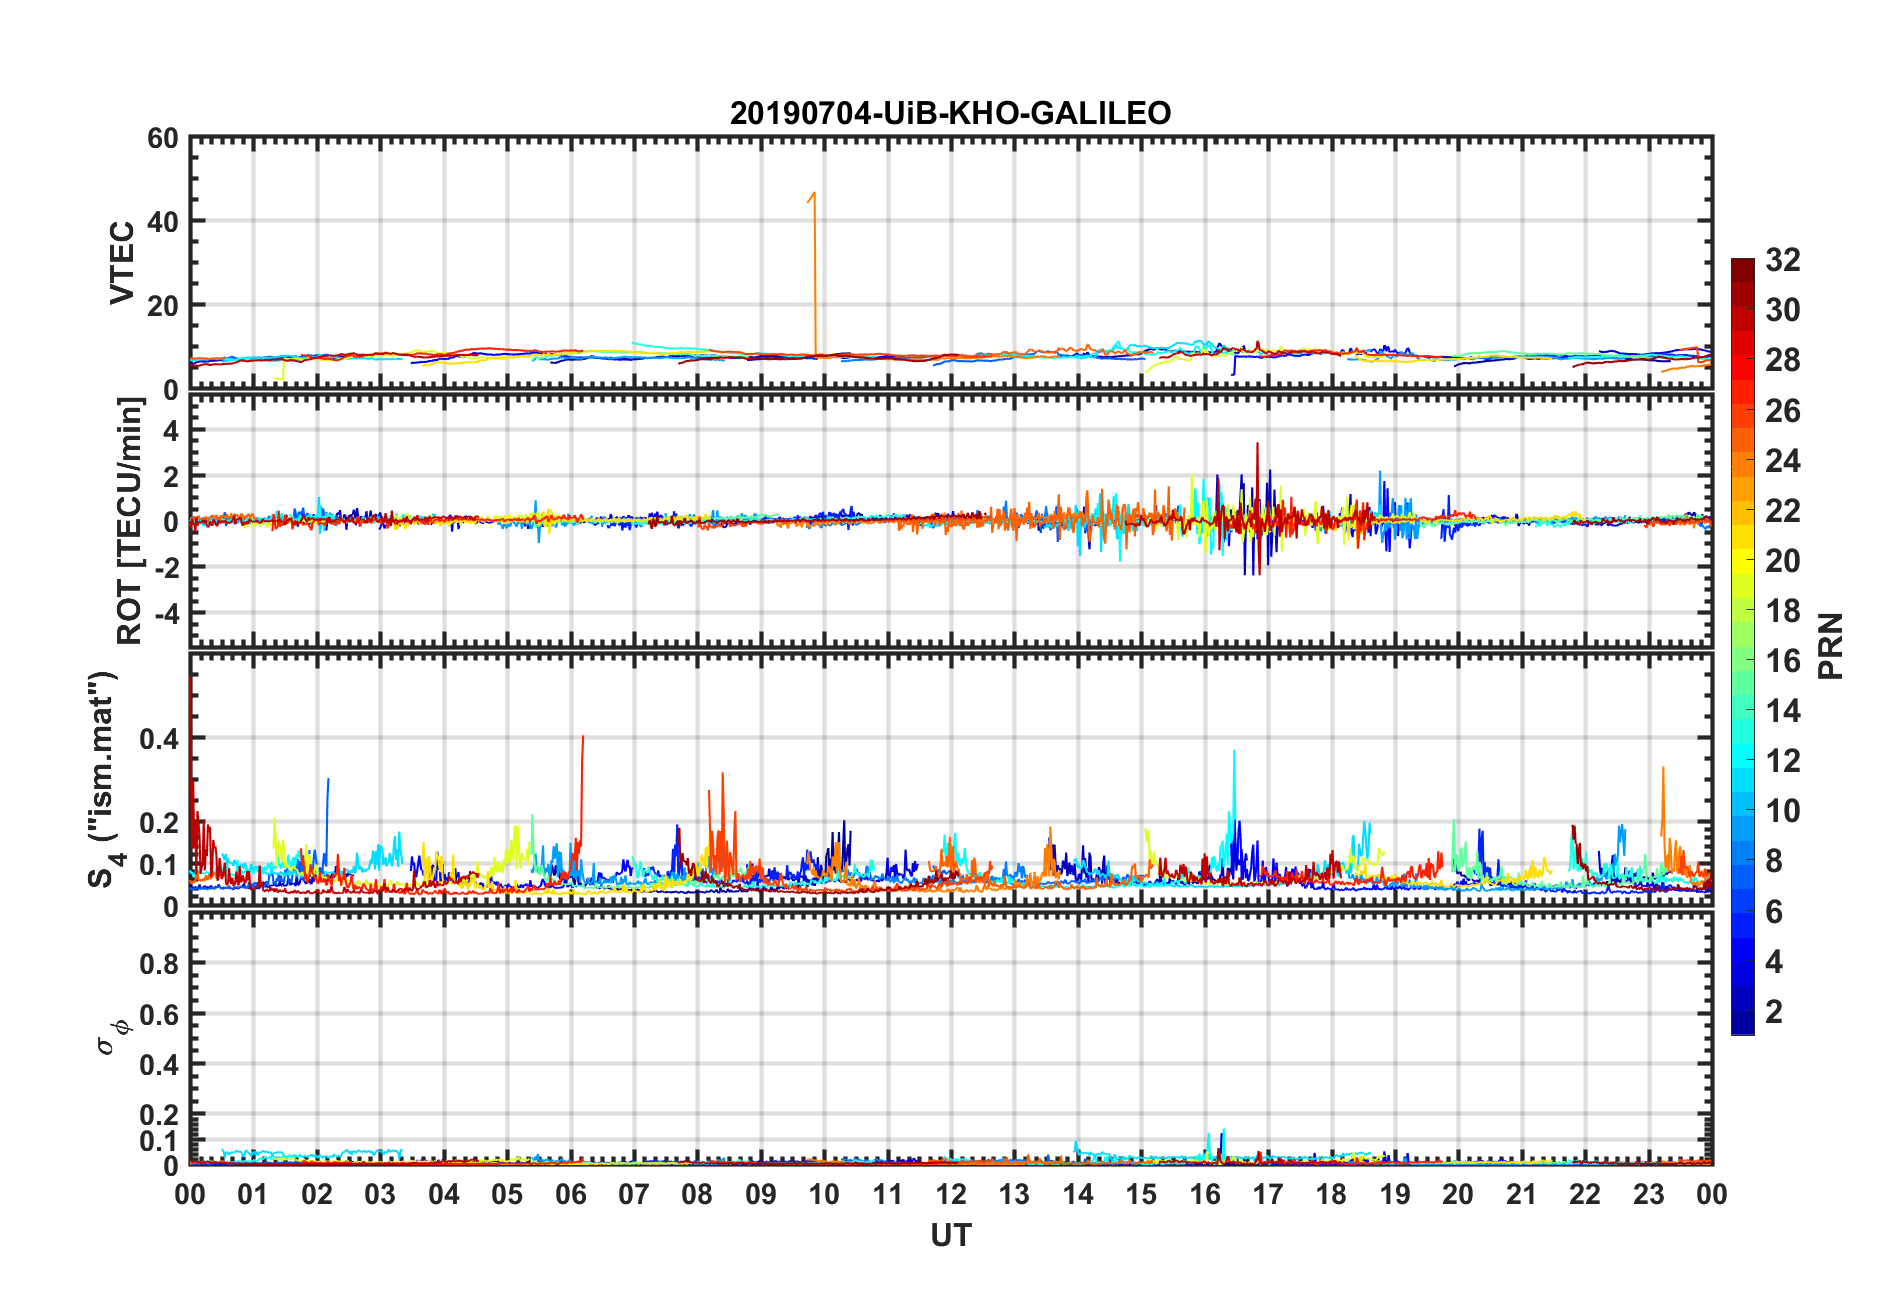This screenshot has width=1902, height=1292.
Task: Click colorbar tick label 8
Action: [x=1774, y=861]
